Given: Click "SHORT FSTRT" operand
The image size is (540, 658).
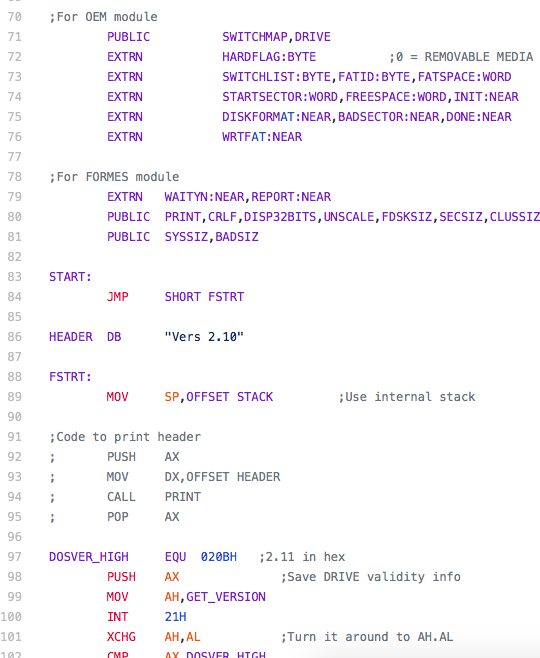Looking at the screenshot, I should (204, 297).
